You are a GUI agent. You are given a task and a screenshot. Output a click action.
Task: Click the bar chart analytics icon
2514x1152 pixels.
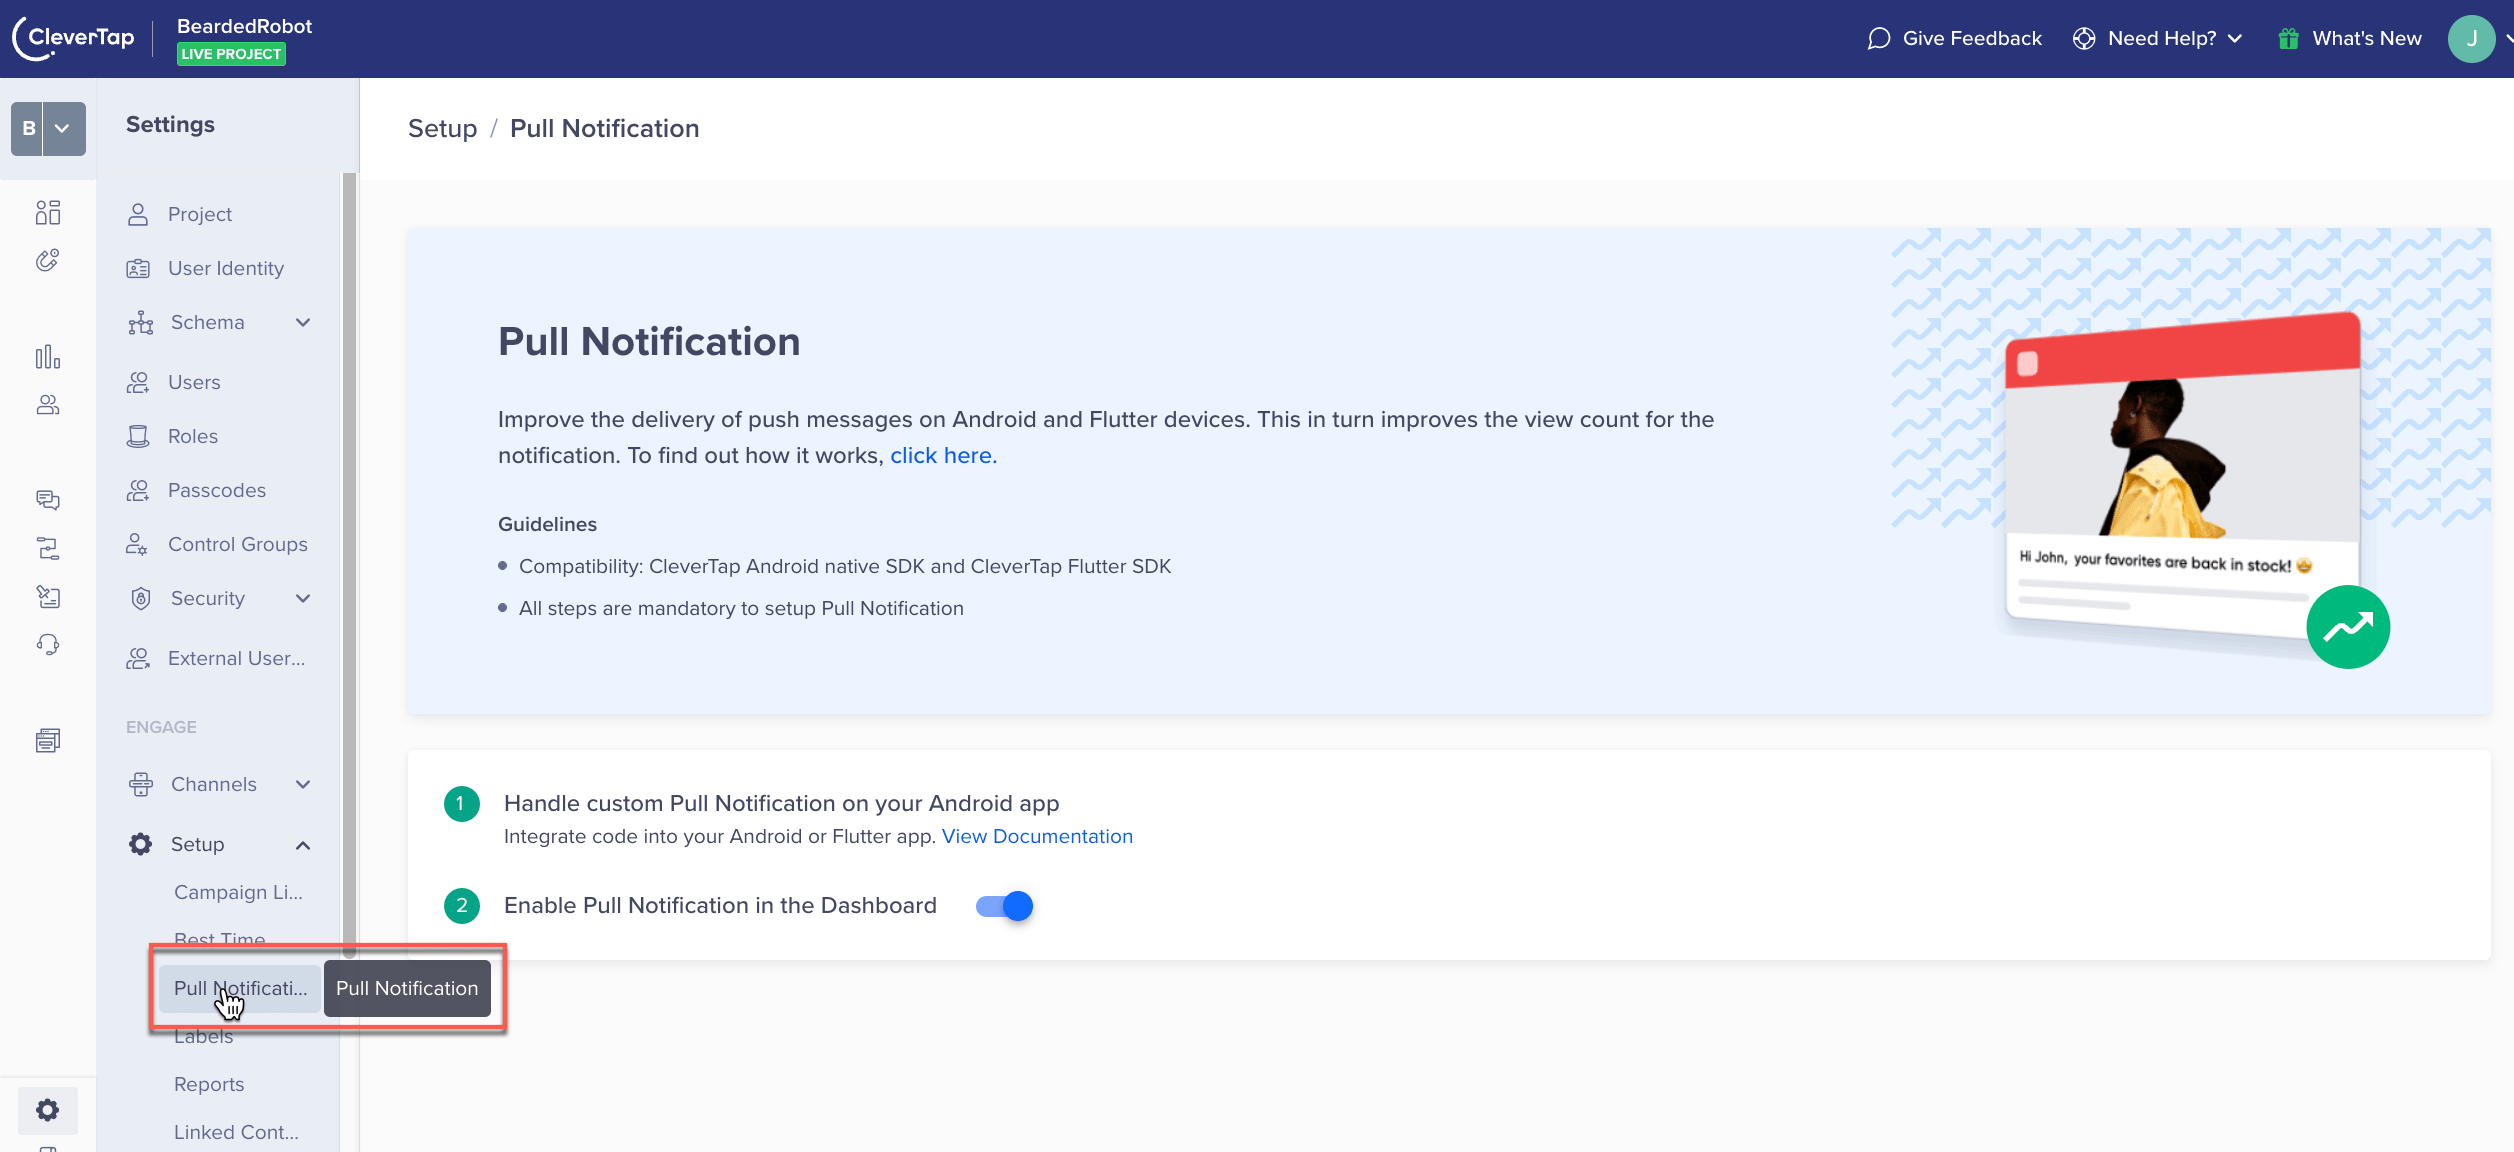click(47, 357)
